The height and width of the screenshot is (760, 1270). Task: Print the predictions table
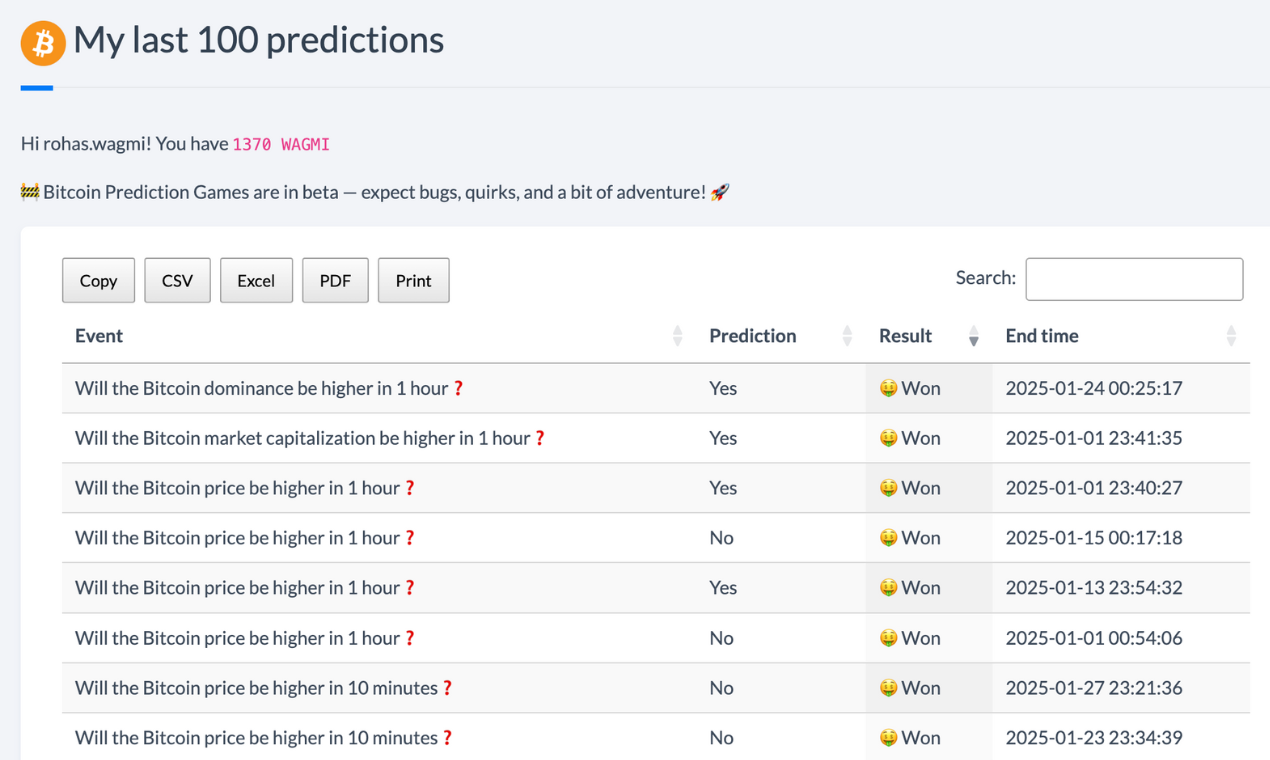tap(413, 280)
